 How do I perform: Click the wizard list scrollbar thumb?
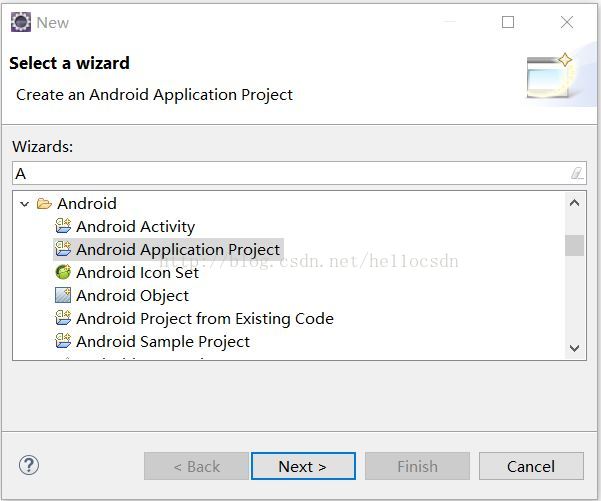[574, 245]
